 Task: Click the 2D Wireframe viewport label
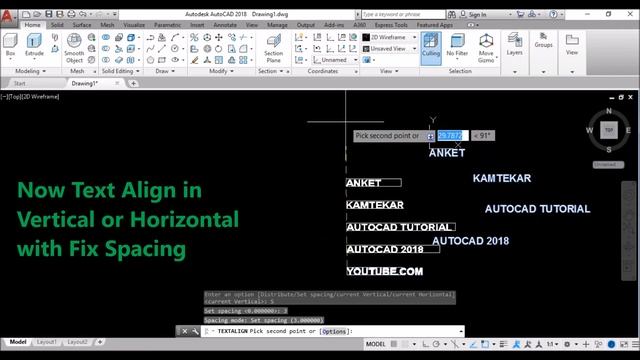pyautogui.click(x=40, y=97)
